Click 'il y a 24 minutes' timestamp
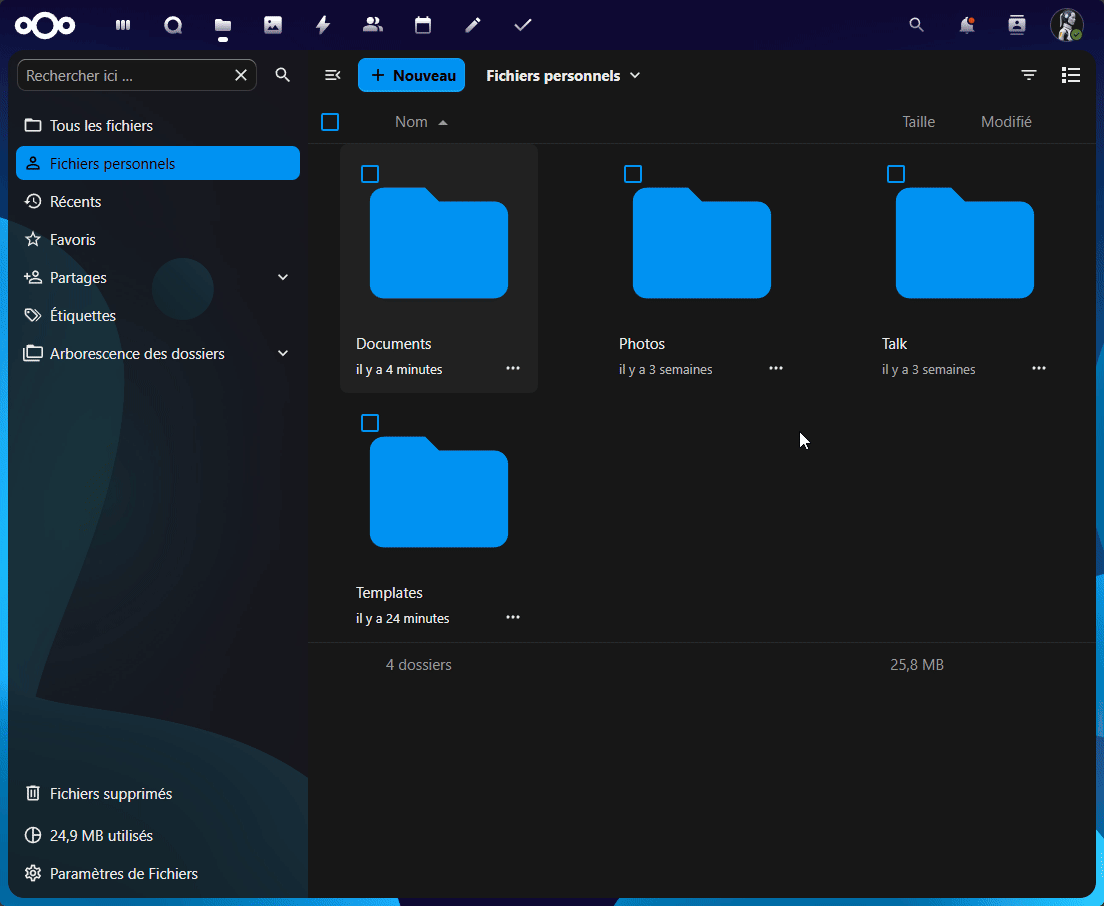The width and height of the screenshot is (1104, 906). [403, 619]
